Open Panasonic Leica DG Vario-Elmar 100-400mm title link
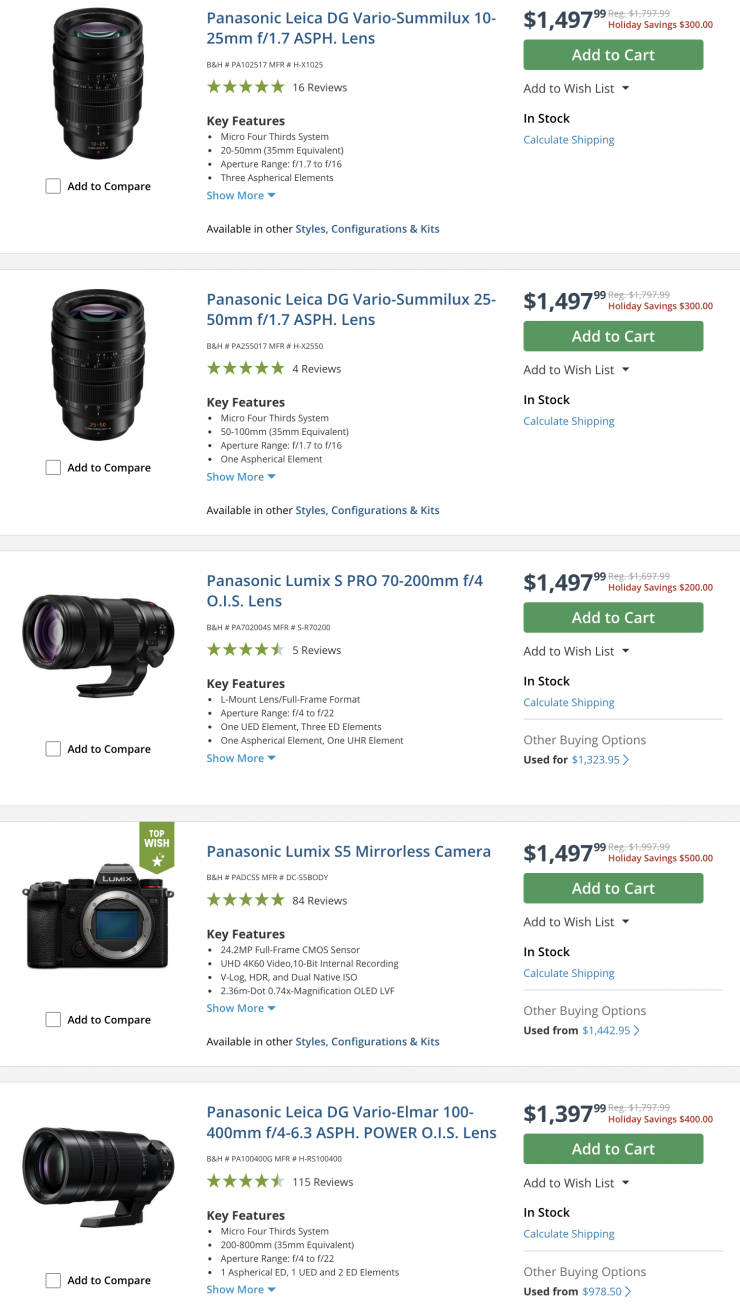740x1308 pixels. point(351,1122)
